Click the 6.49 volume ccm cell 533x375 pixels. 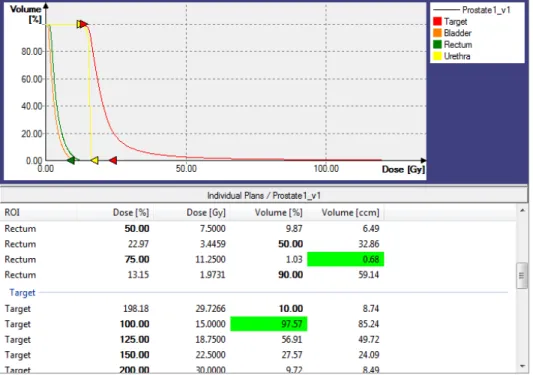click(371, 228)
